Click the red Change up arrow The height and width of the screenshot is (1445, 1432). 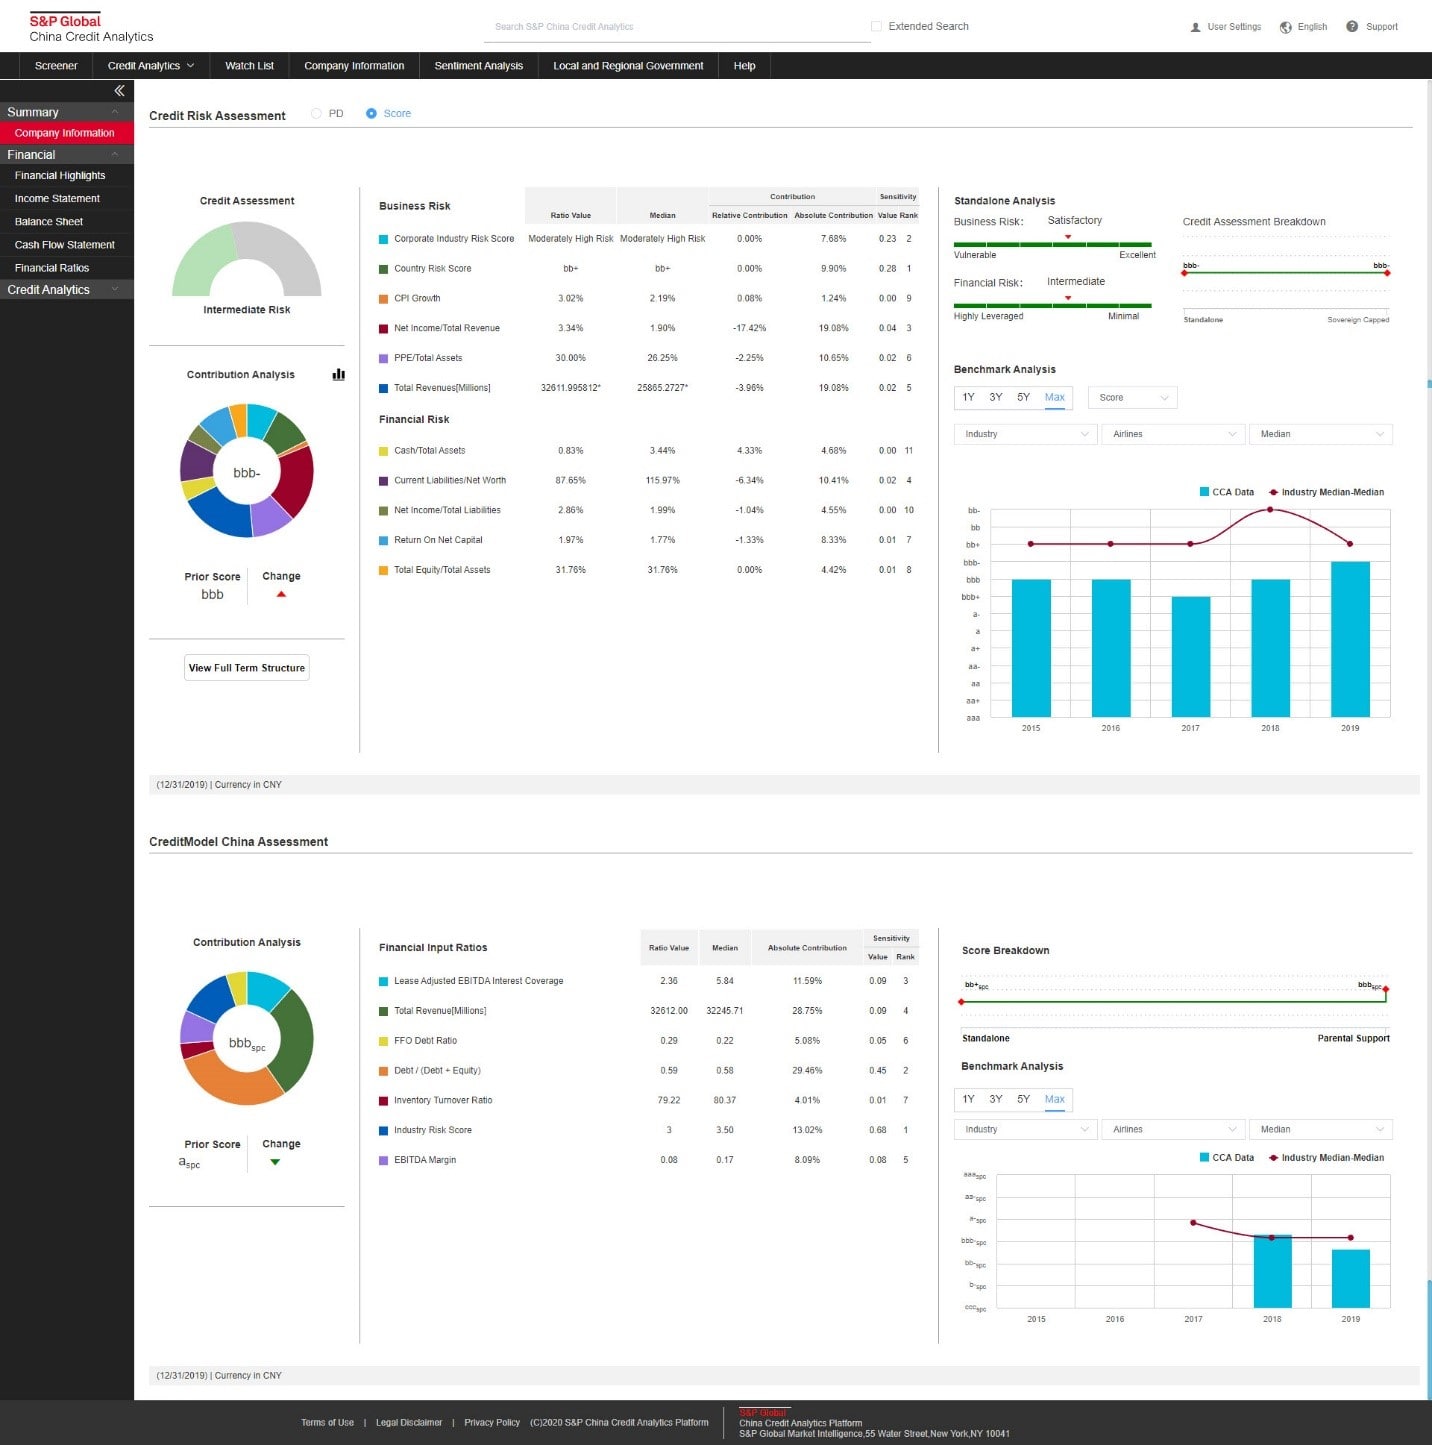(281, 594)
